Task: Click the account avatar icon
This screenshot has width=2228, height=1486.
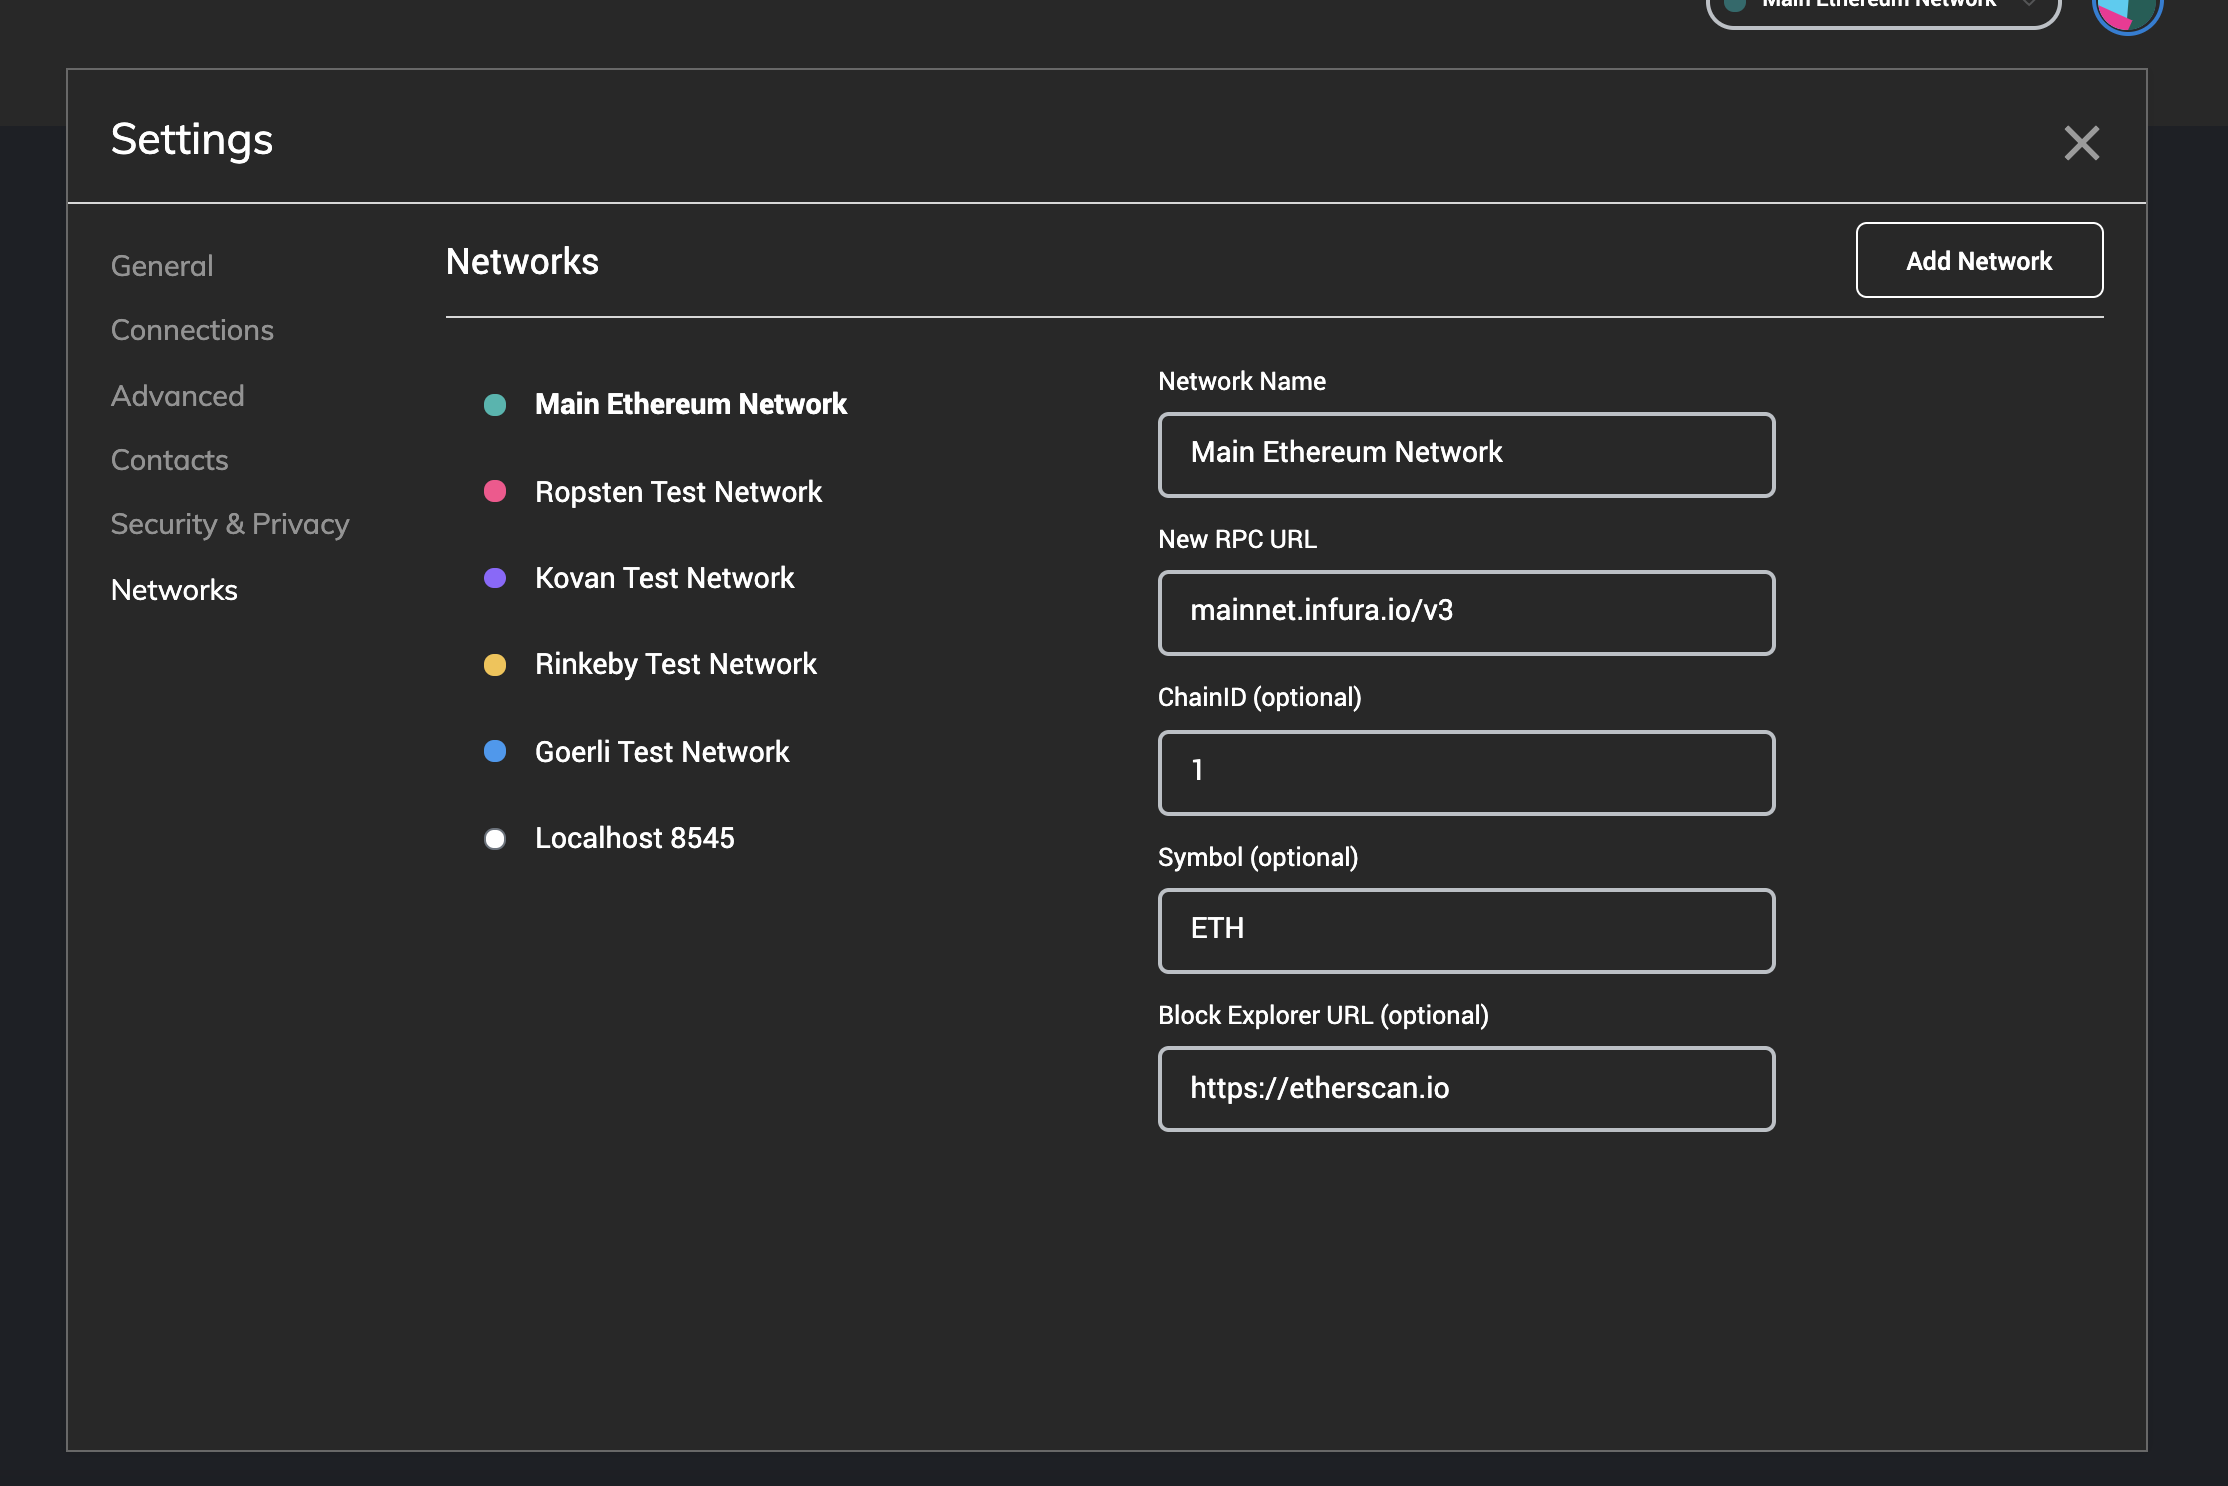Action: click(2127, 12)
